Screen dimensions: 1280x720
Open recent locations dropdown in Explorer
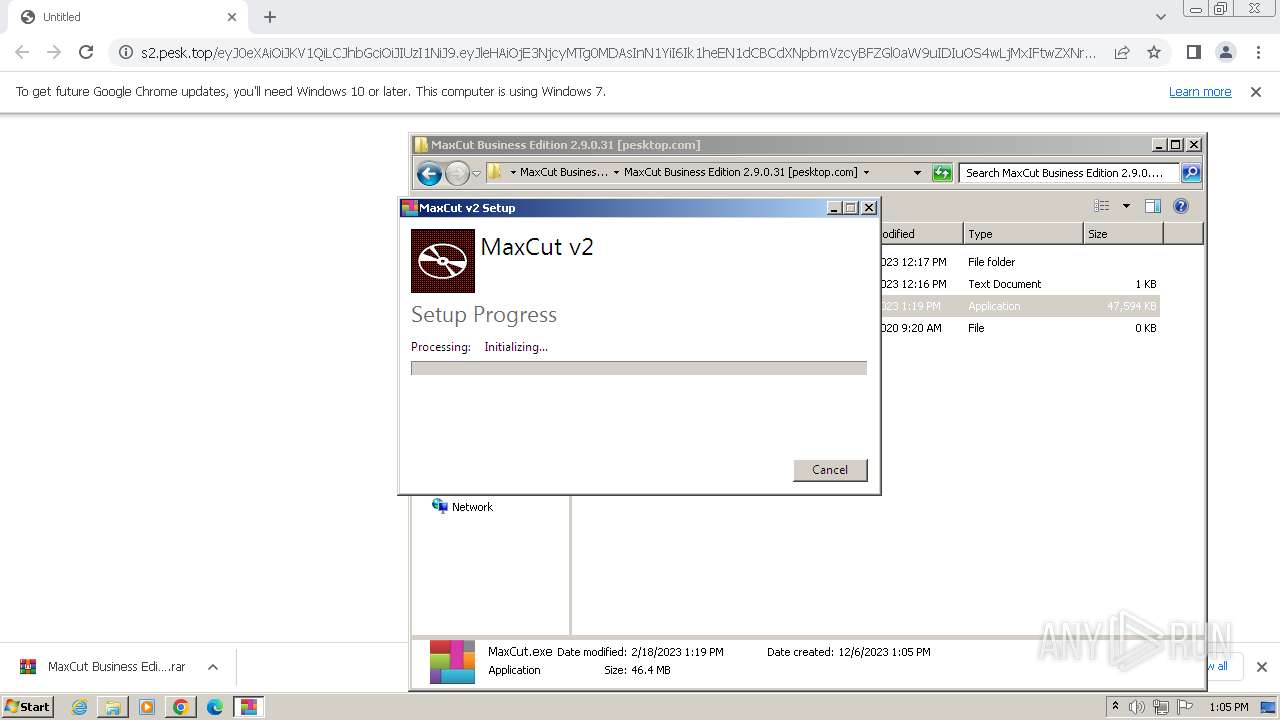pyautogui.click(x=477, y=173)
